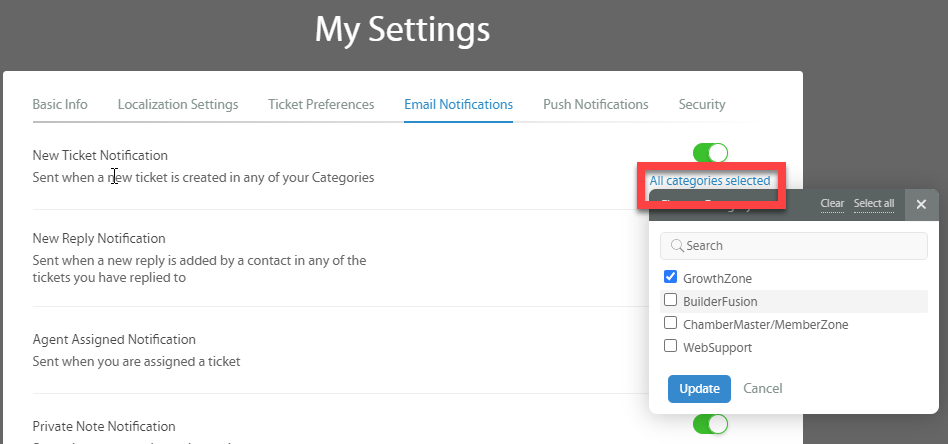The image size is (948, 444).
Task: Switch to the Basic Info tab
Action: [x=60, y=104]
